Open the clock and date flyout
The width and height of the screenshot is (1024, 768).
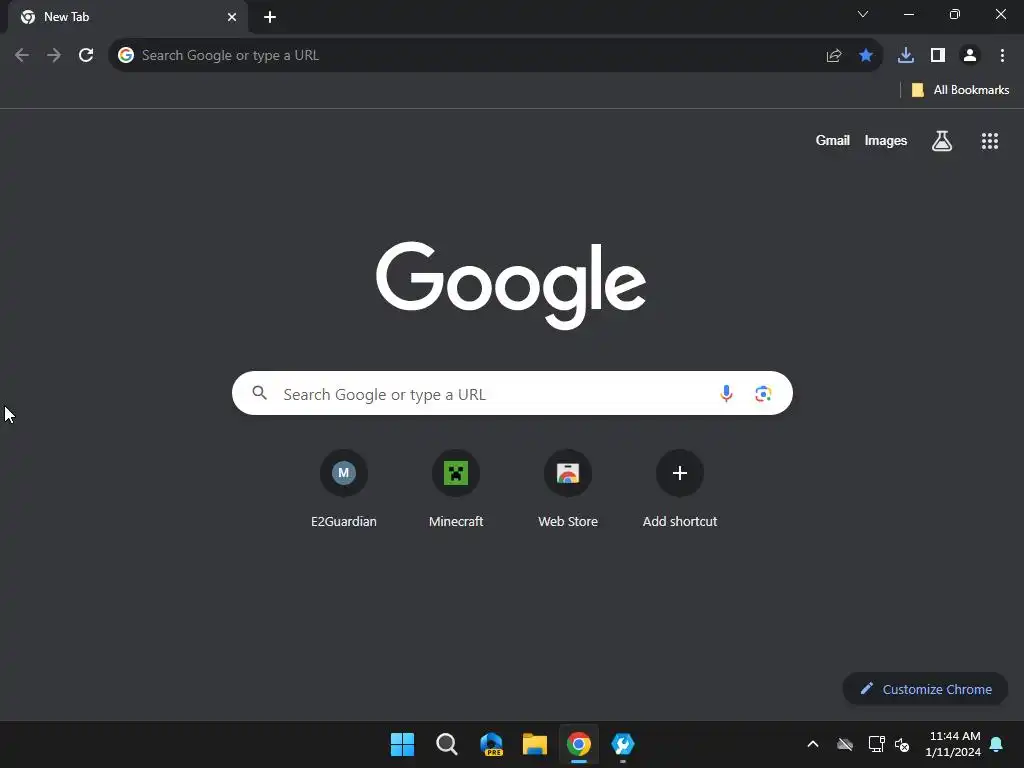[x=953, y=744]
